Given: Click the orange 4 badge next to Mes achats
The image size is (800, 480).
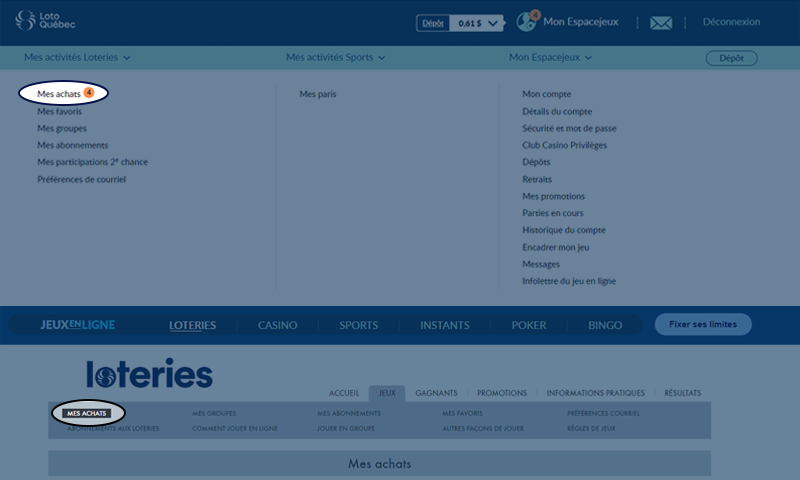Looking at the screenshot, I should (x=89, y=92).
